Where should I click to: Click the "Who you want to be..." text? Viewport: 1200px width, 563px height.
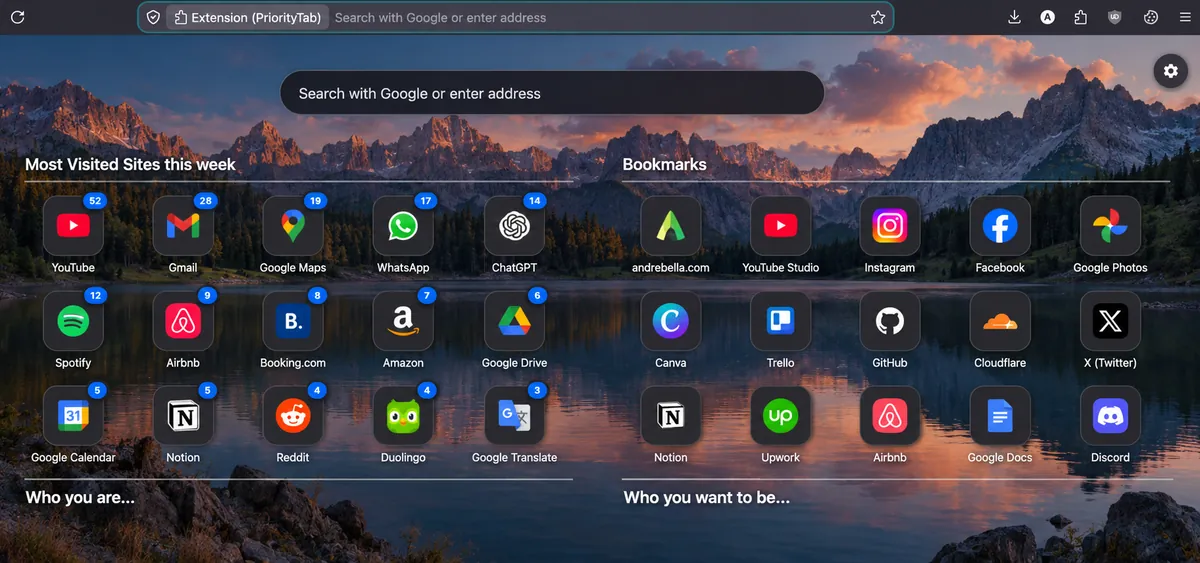click(x=706, y=497)
